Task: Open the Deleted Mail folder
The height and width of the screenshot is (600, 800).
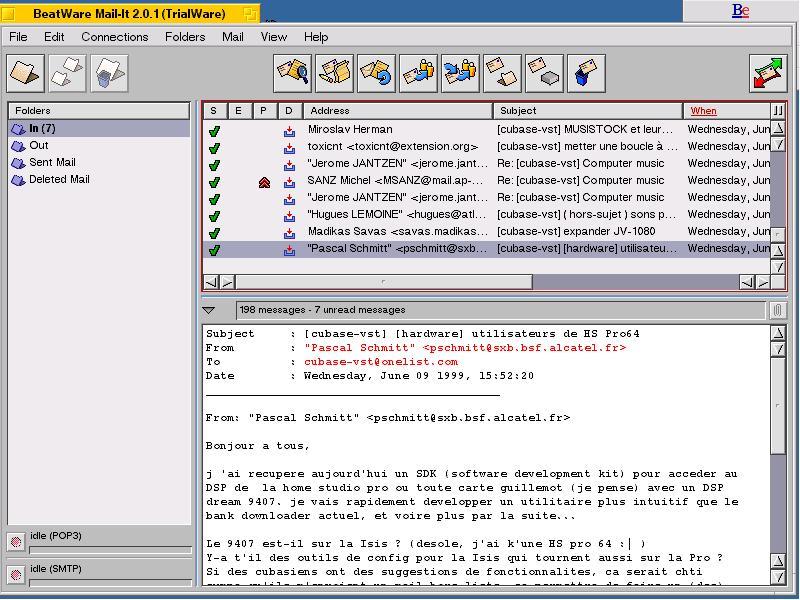Action: 99,180
